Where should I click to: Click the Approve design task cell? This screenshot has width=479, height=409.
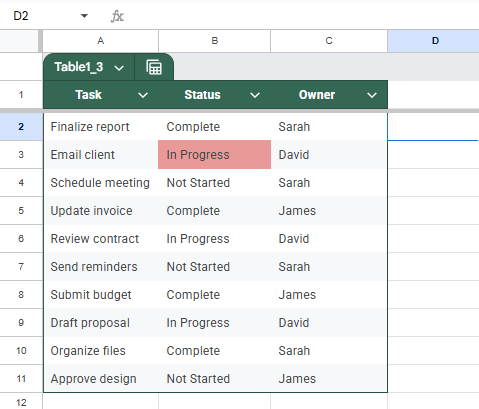[101, 379]
